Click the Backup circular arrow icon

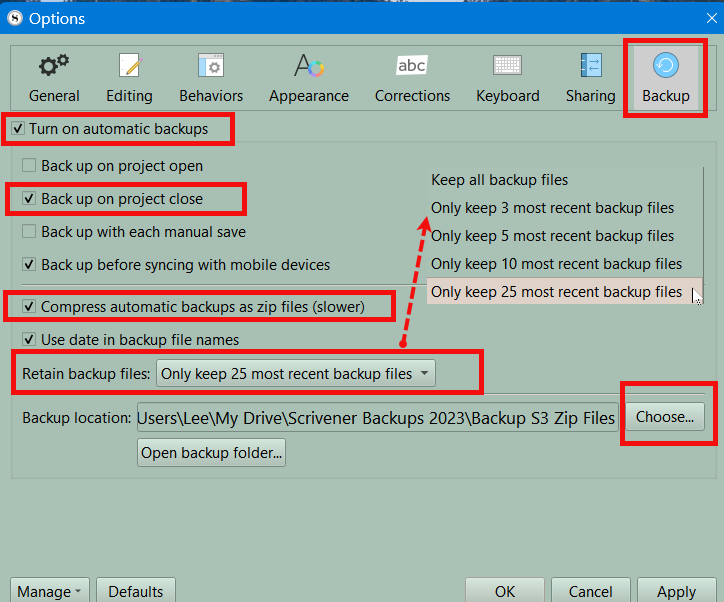point(665,66)
